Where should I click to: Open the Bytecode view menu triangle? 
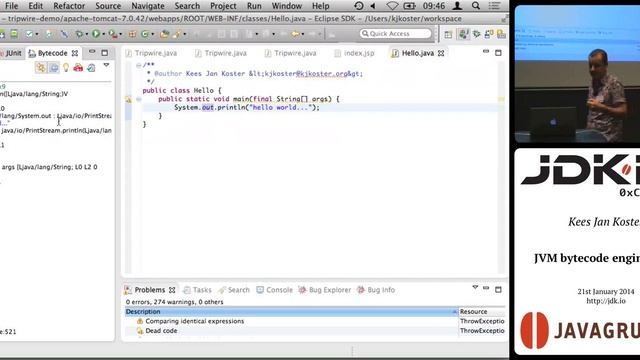click(106, 65)
